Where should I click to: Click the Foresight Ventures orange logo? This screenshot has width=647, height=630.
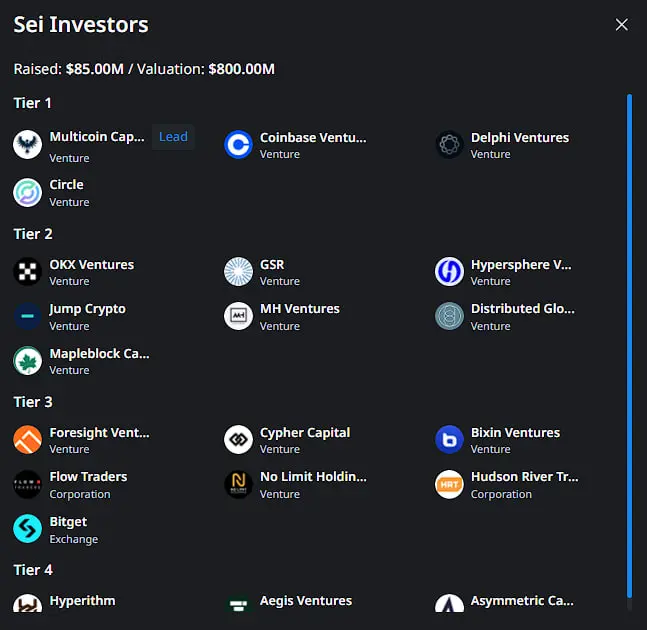coord(27,439)
